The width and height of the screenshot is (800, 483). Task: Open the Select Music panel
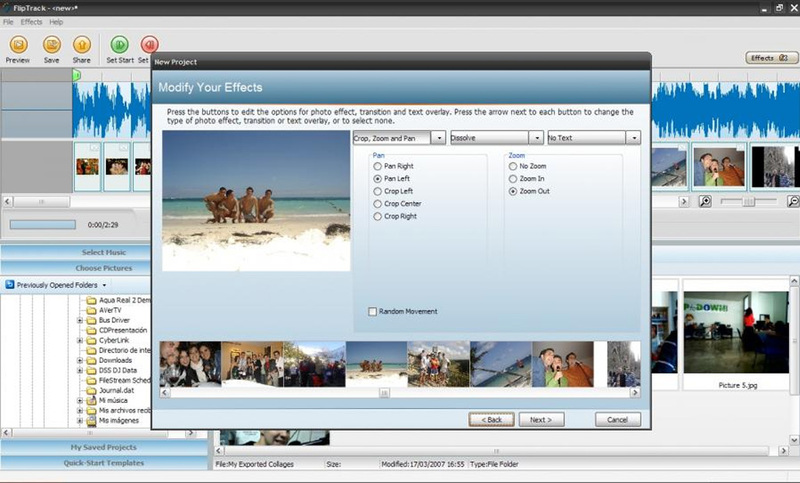click(x=77, y=252)
